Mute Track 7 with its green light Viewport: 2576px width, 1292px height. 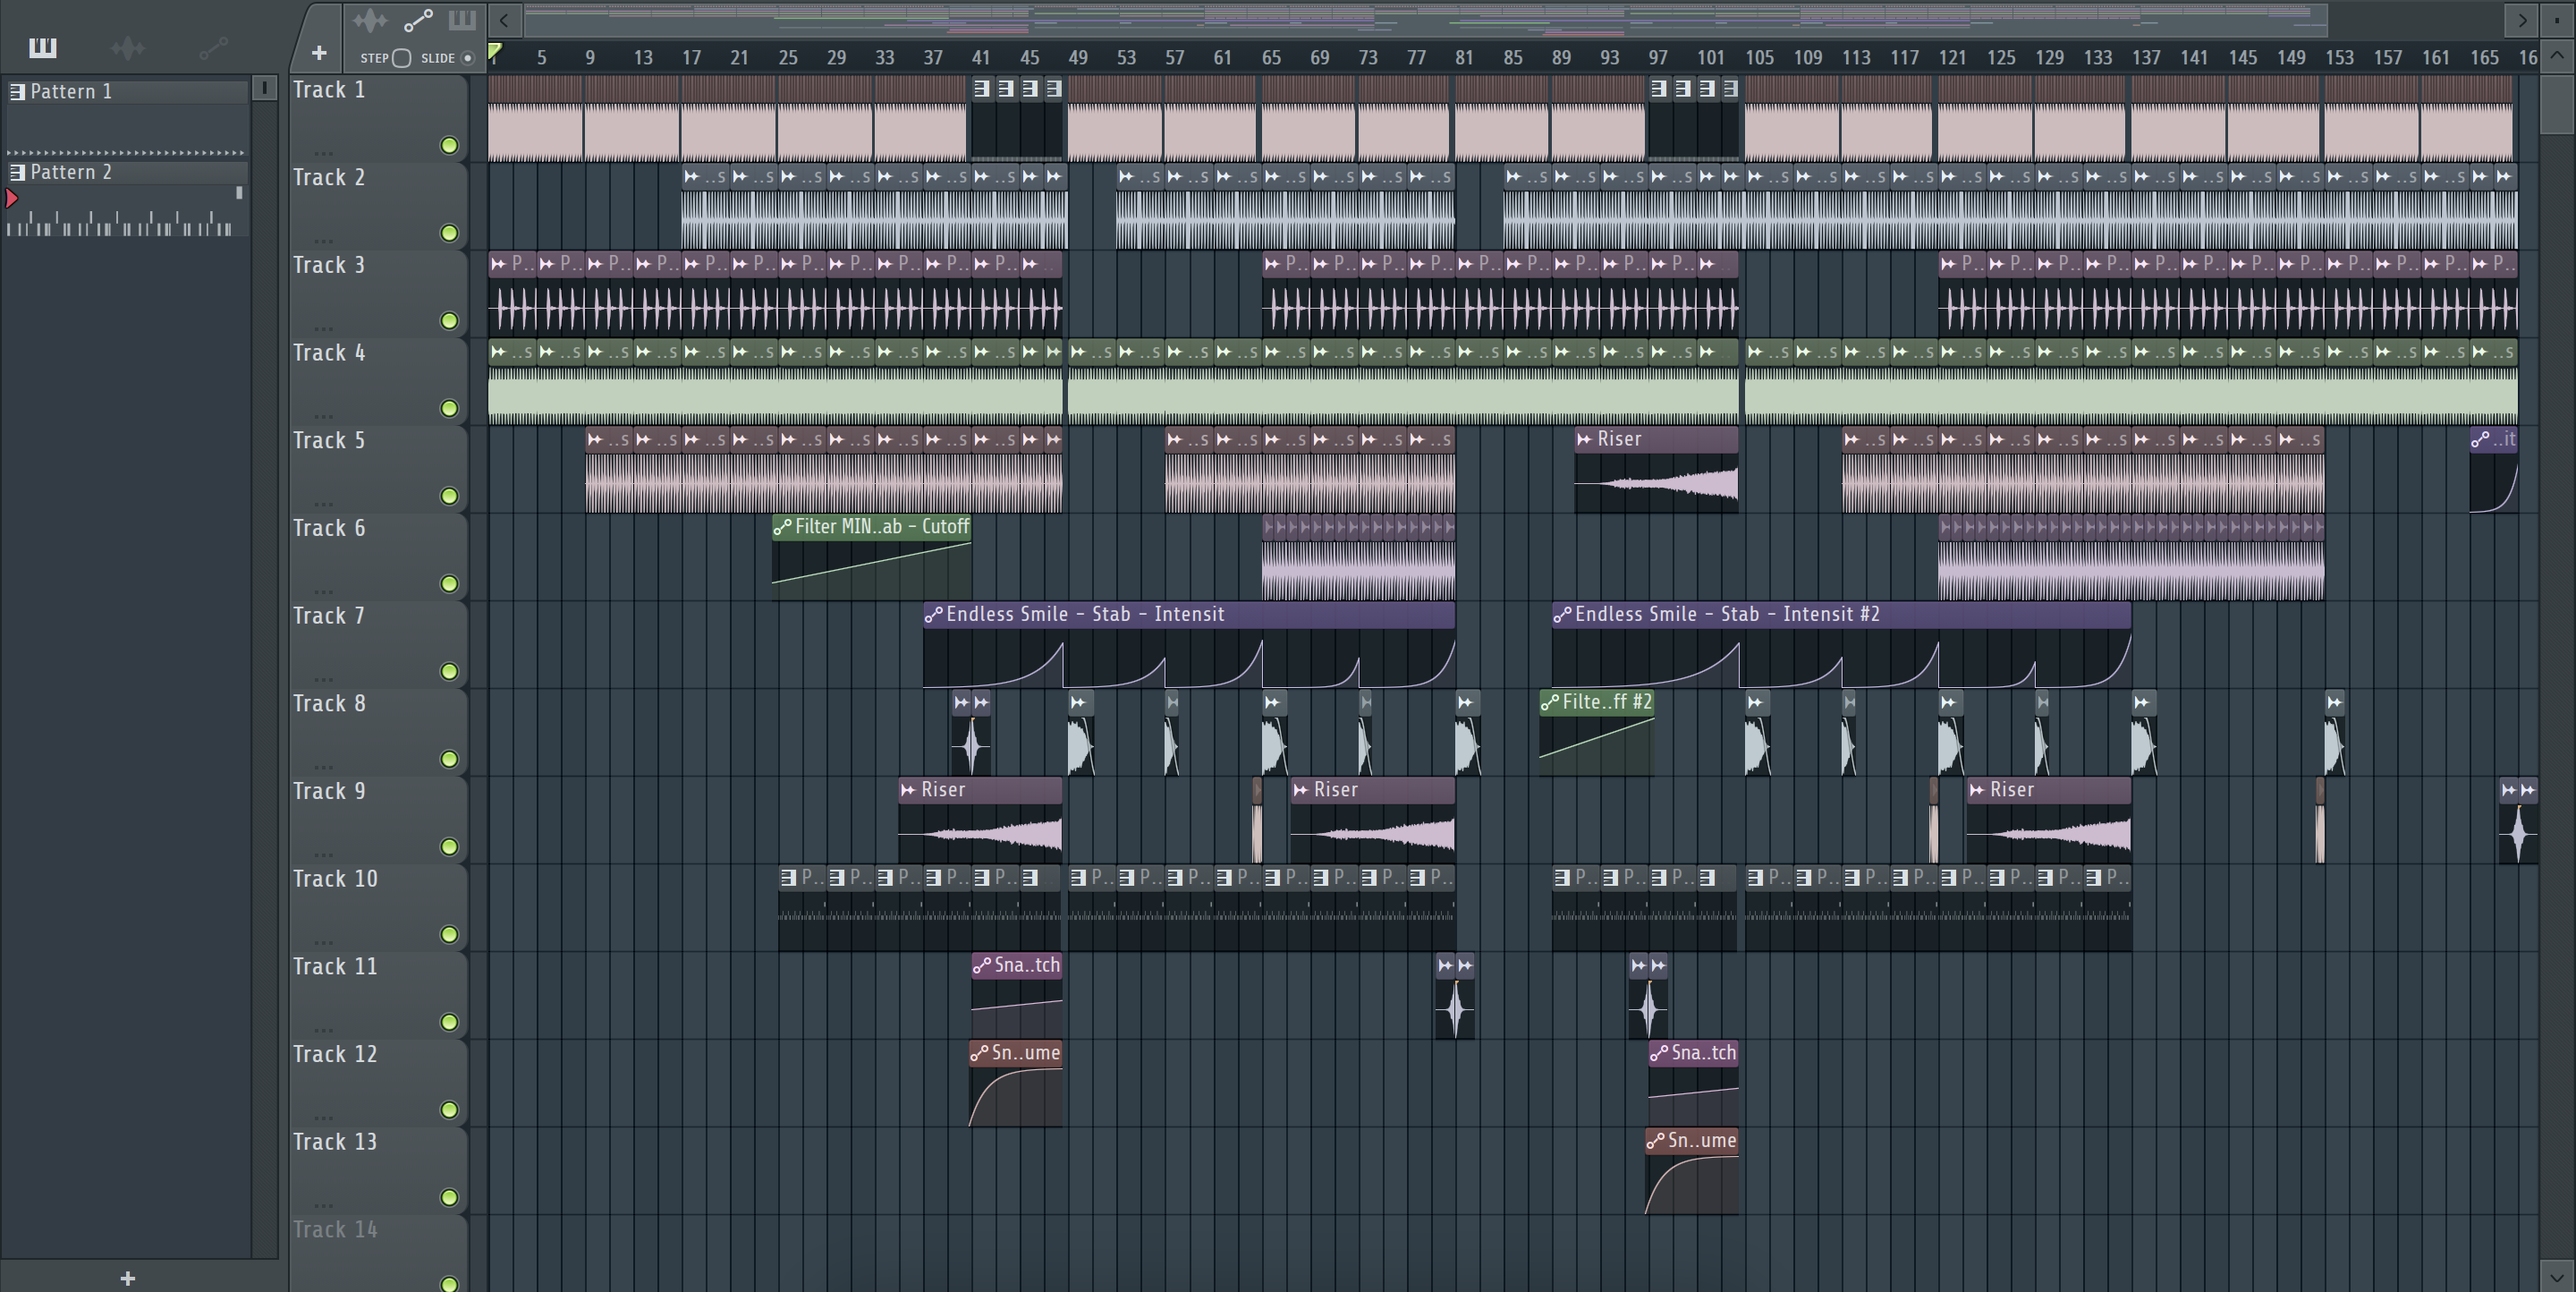point(450,671)
